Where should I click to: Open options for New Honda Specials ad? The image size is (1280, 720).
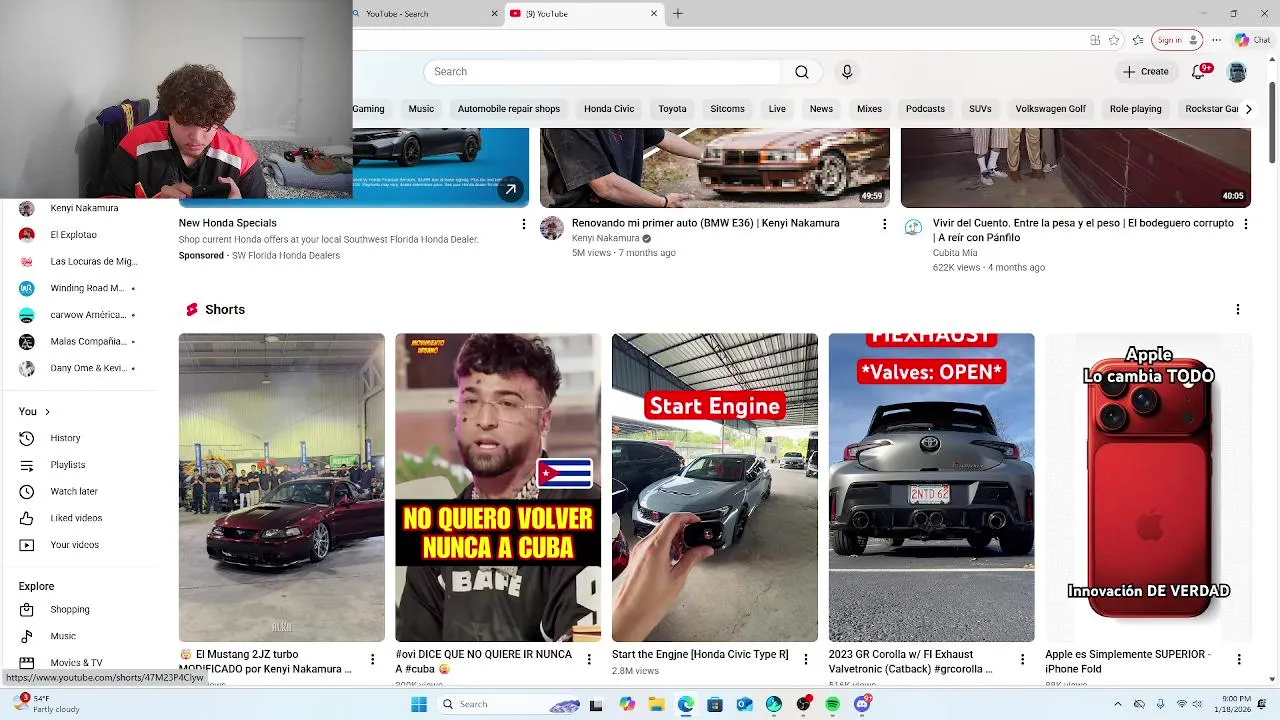click(523, 224)
